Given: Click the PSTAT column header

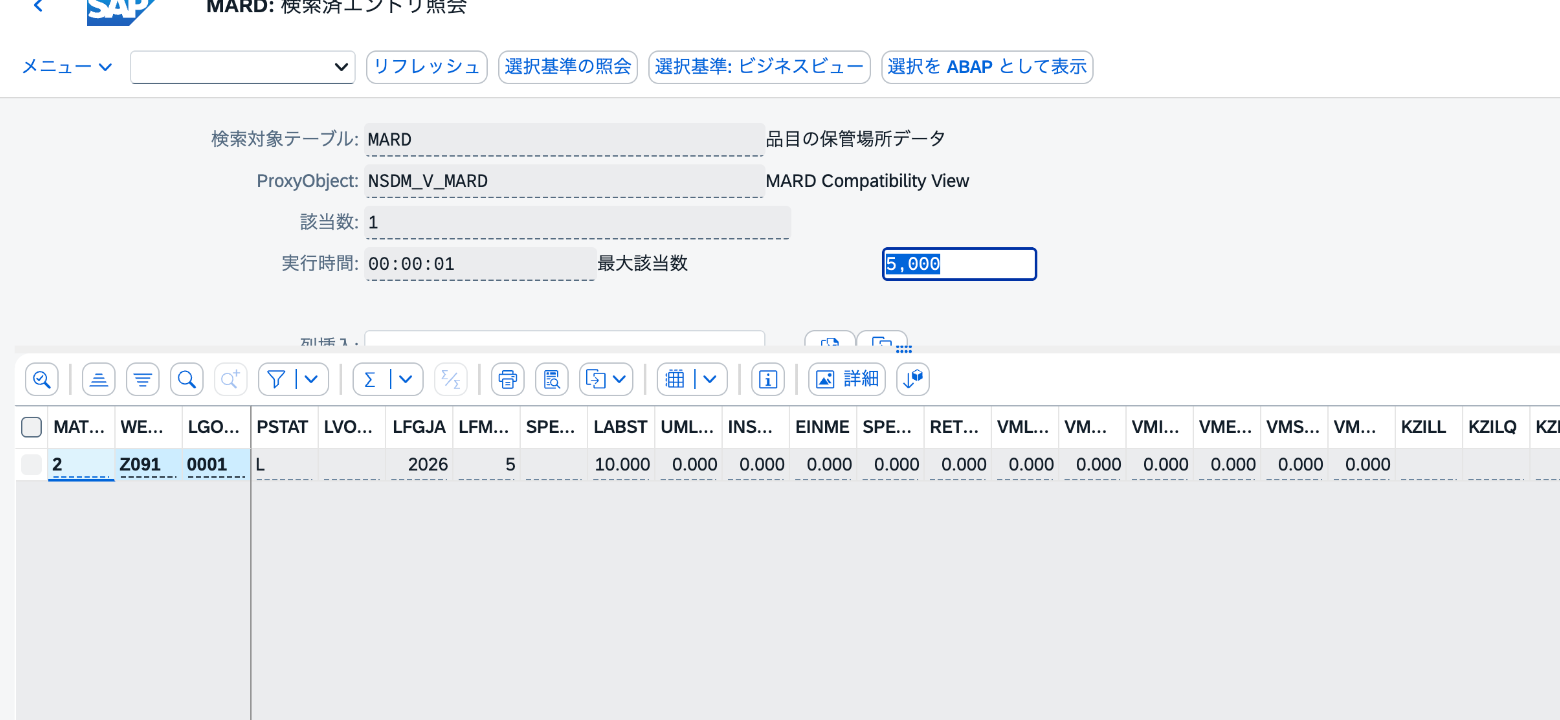Looking at the screenshot, I should pos(284,427).
